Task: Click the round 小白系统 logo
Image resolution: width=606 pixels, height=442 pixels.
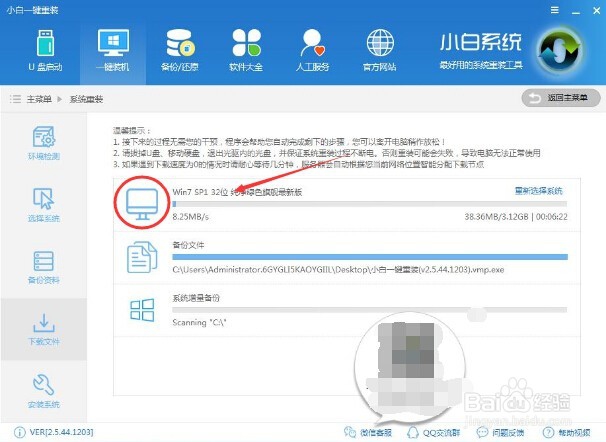Action: point(560,51)
